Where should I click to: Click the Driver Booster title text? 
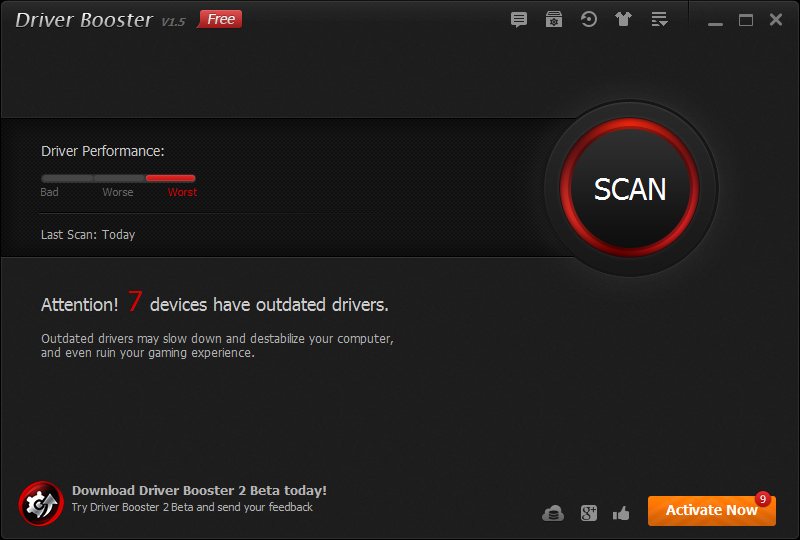coord(84,20)
